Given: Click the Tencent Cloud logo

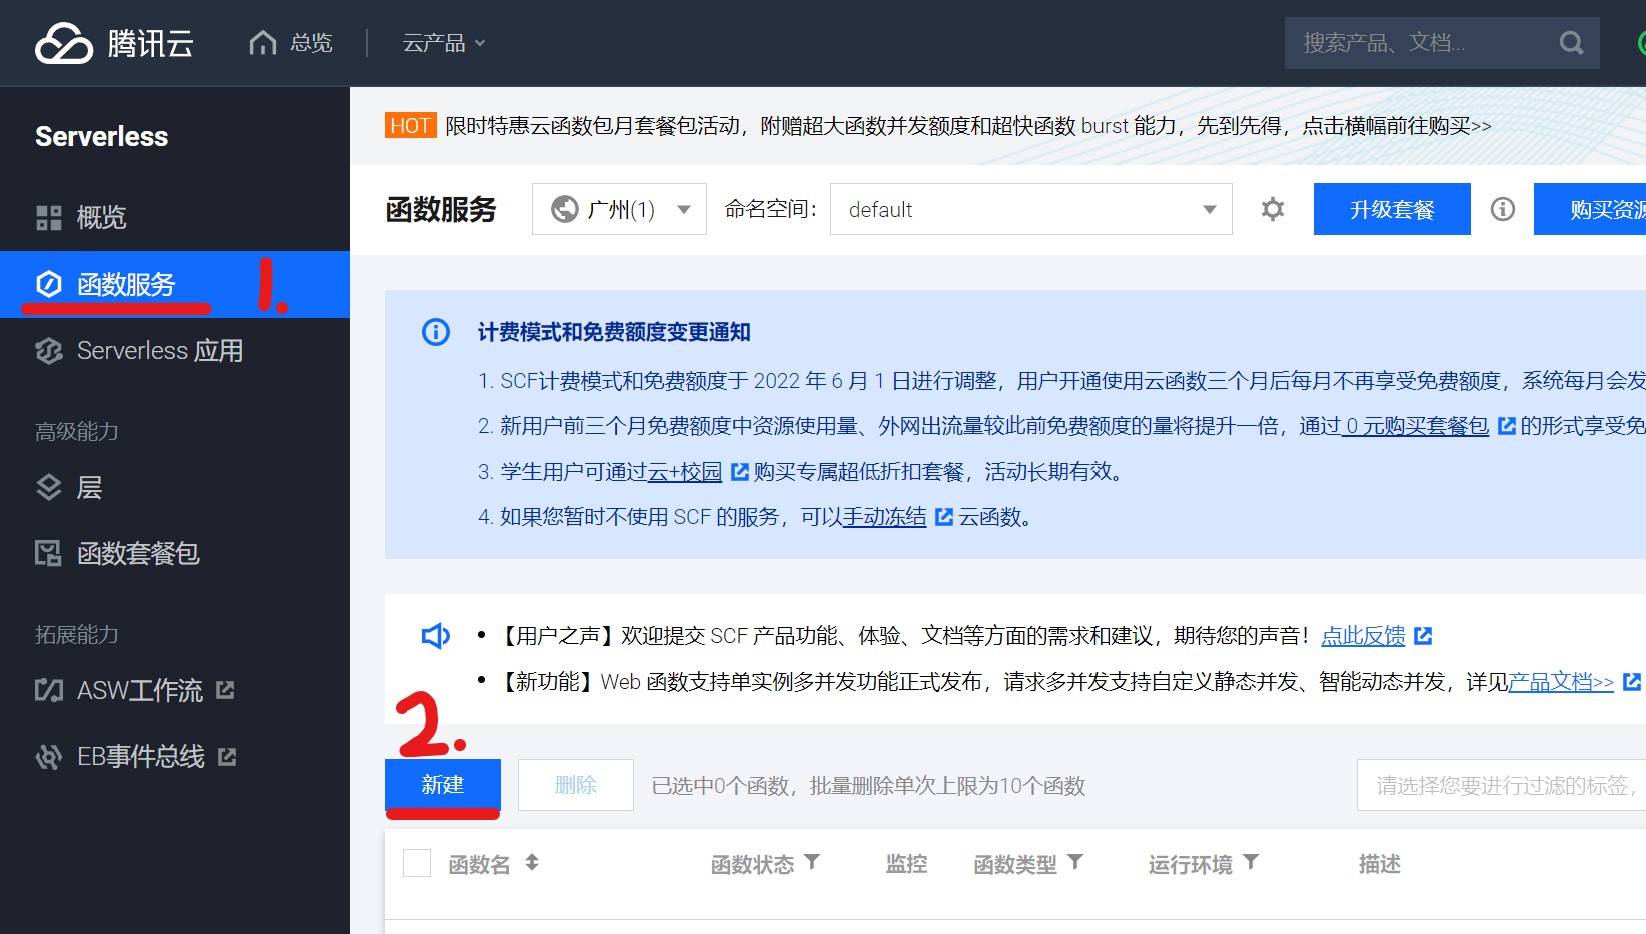Looking at the screenshot, I should (x=110, y=42).
